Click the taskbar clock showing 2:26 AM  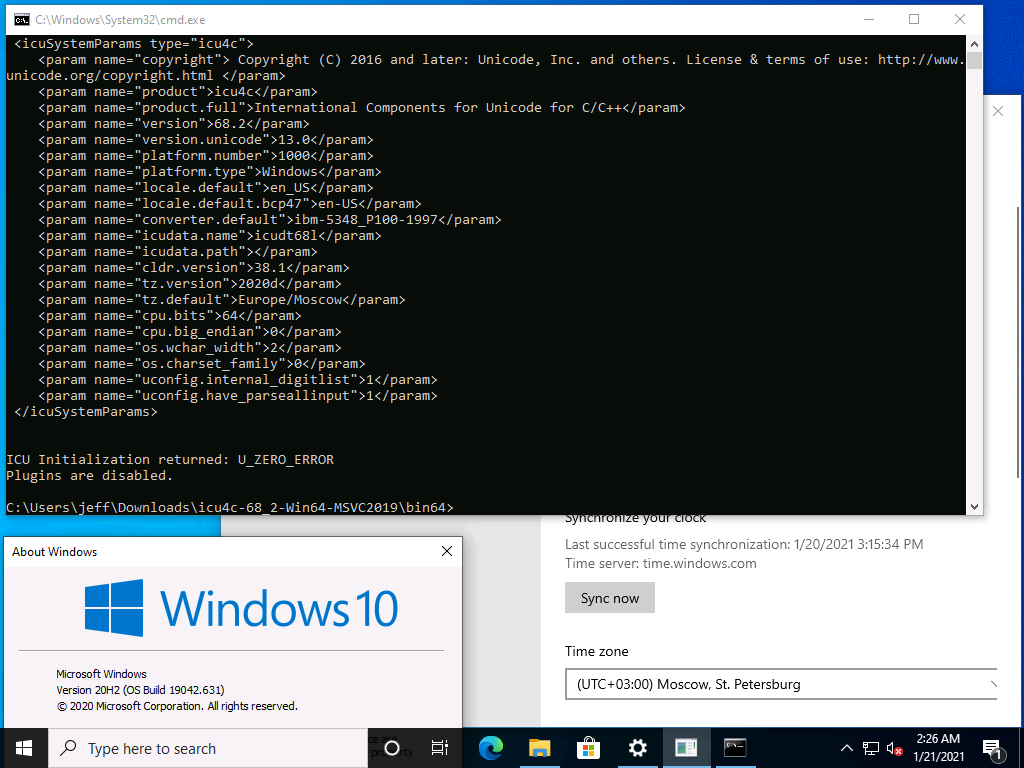938,747
